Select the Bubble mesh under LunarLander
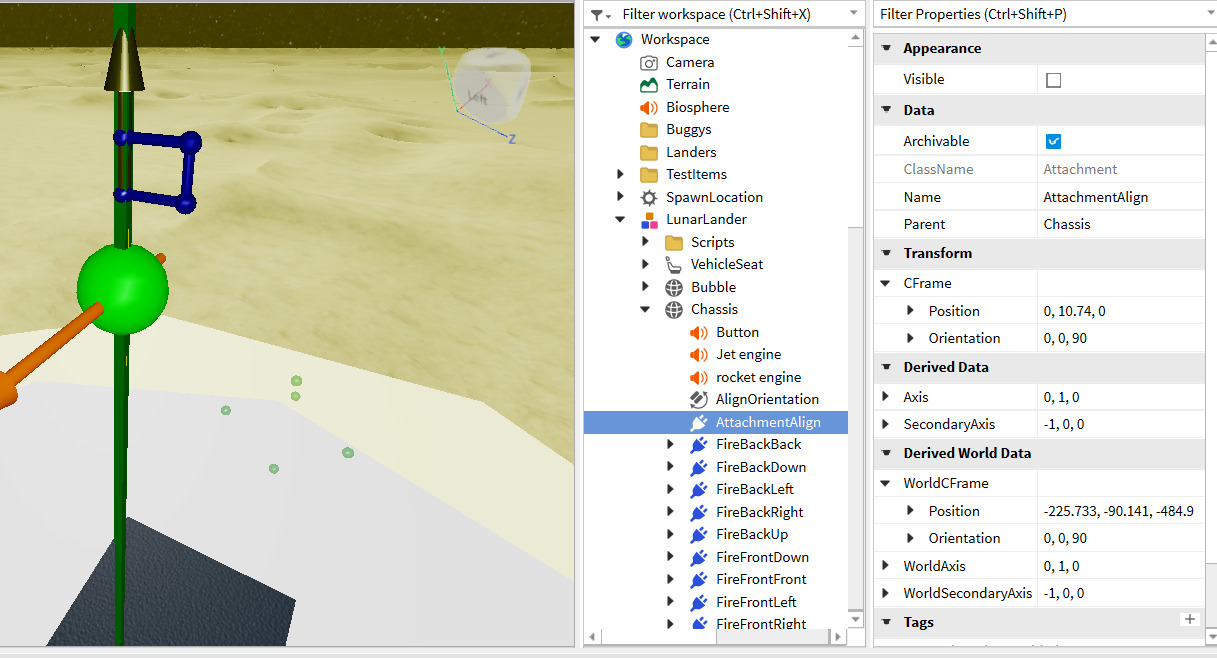 (x=713, y=286)
